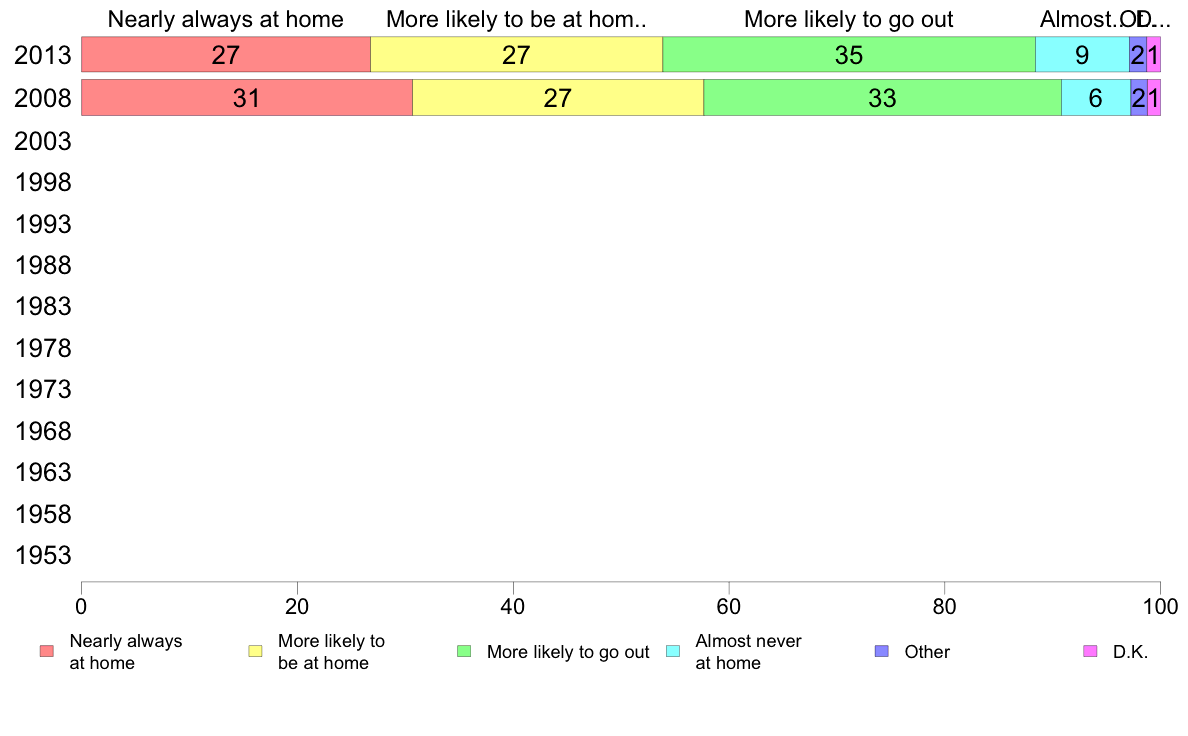
Task: Click the 1988 year label
Action: point(42,265)
